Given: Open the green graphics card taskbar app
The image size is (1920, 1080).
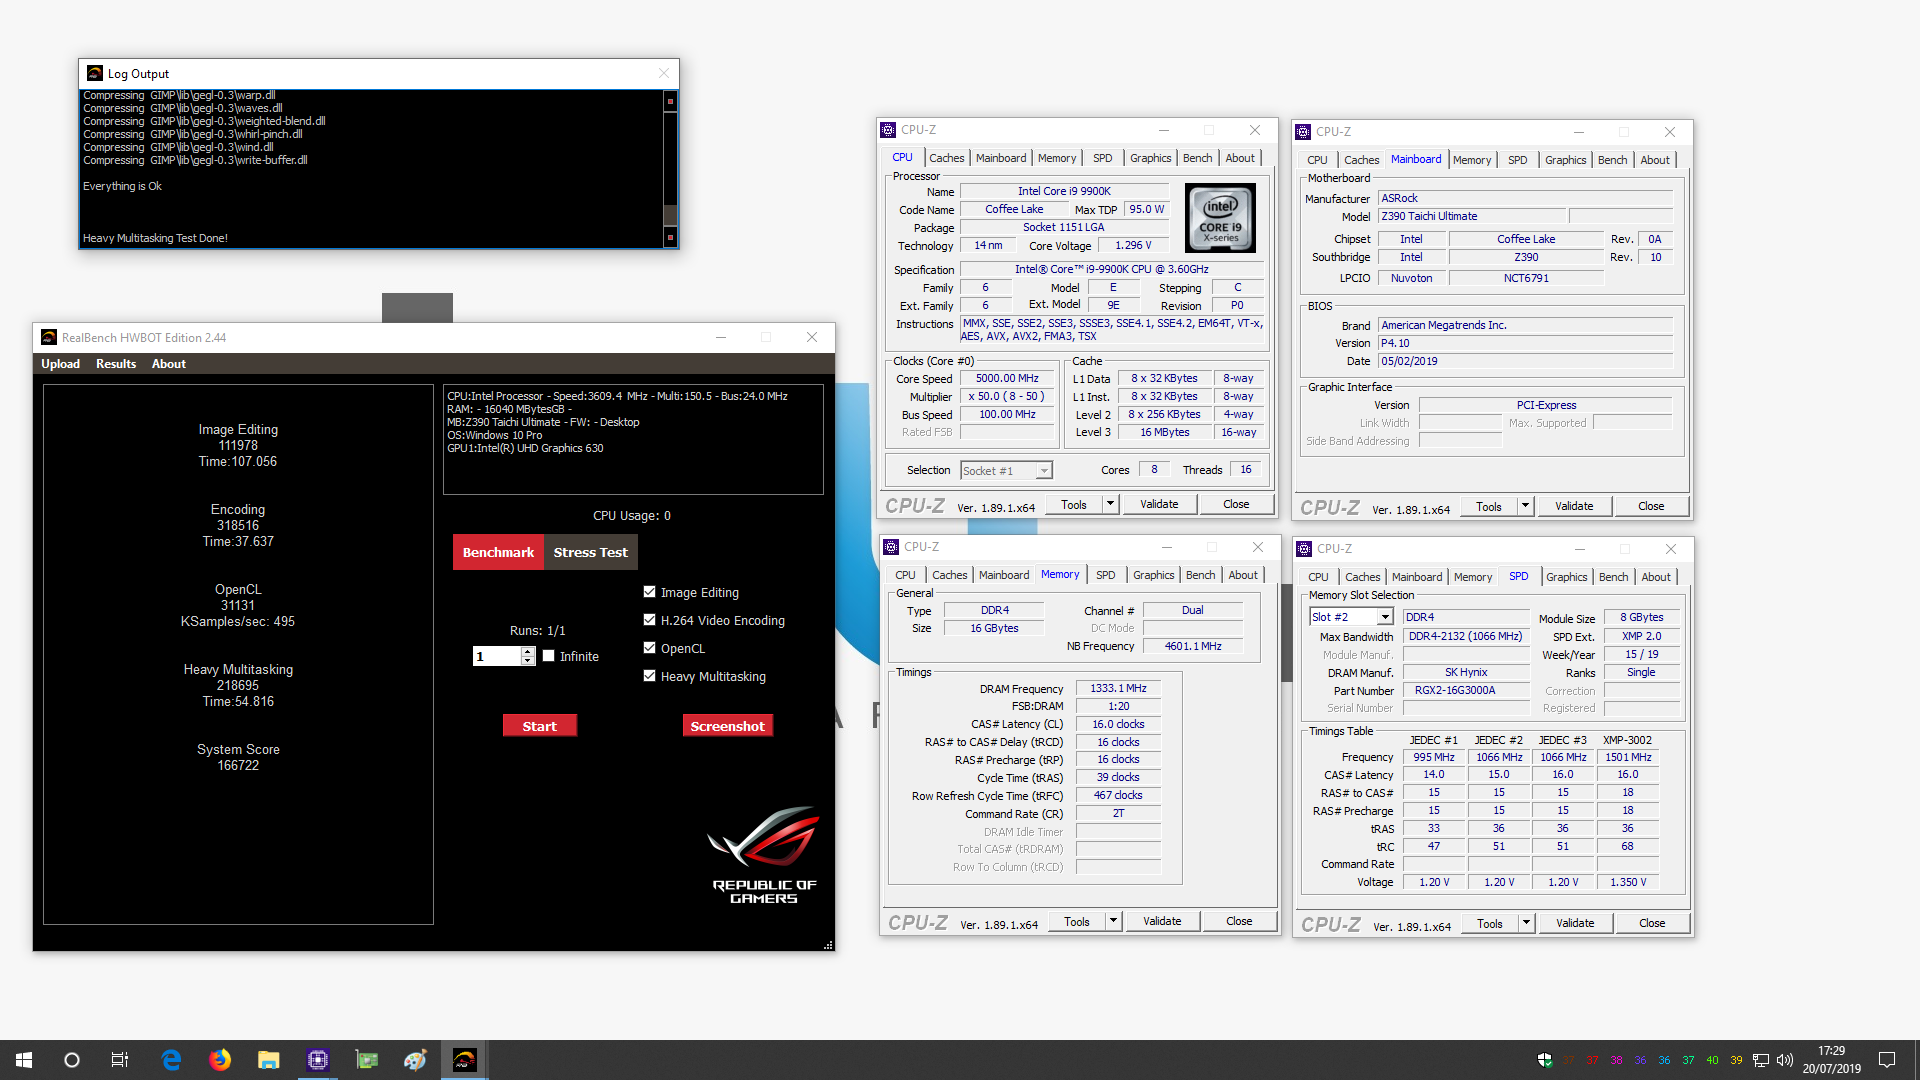Looking at the screenshot, I should click(x=367, y=1060).
